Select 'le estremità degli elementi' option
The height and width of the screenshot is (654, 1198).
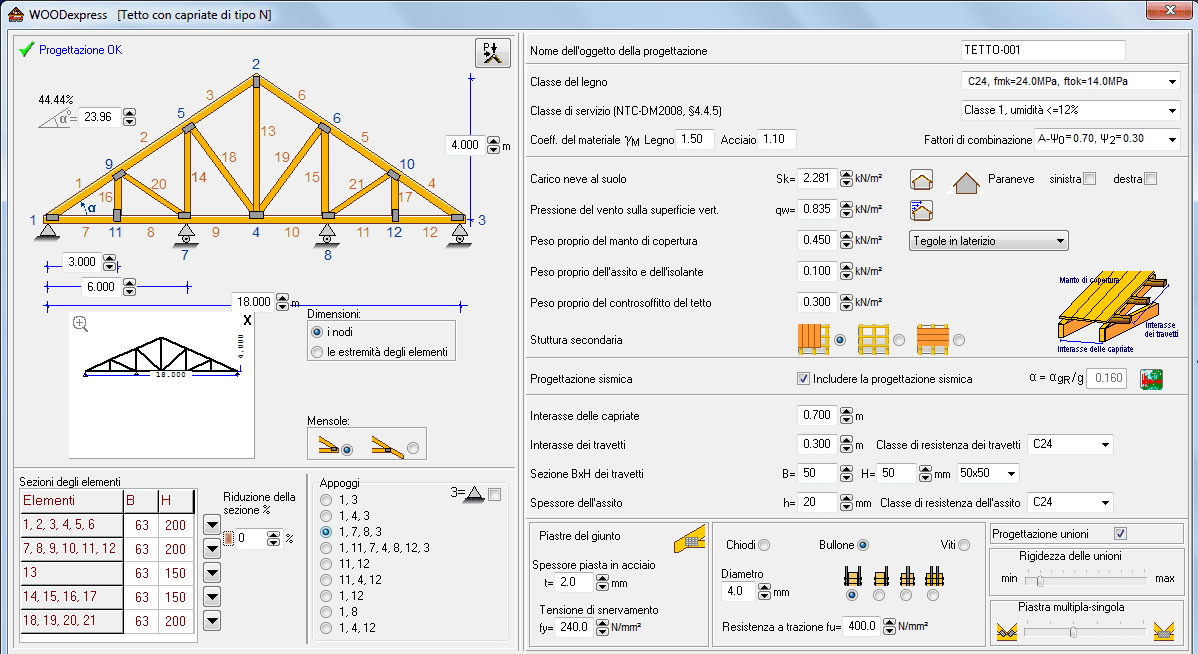pos(317,351)
